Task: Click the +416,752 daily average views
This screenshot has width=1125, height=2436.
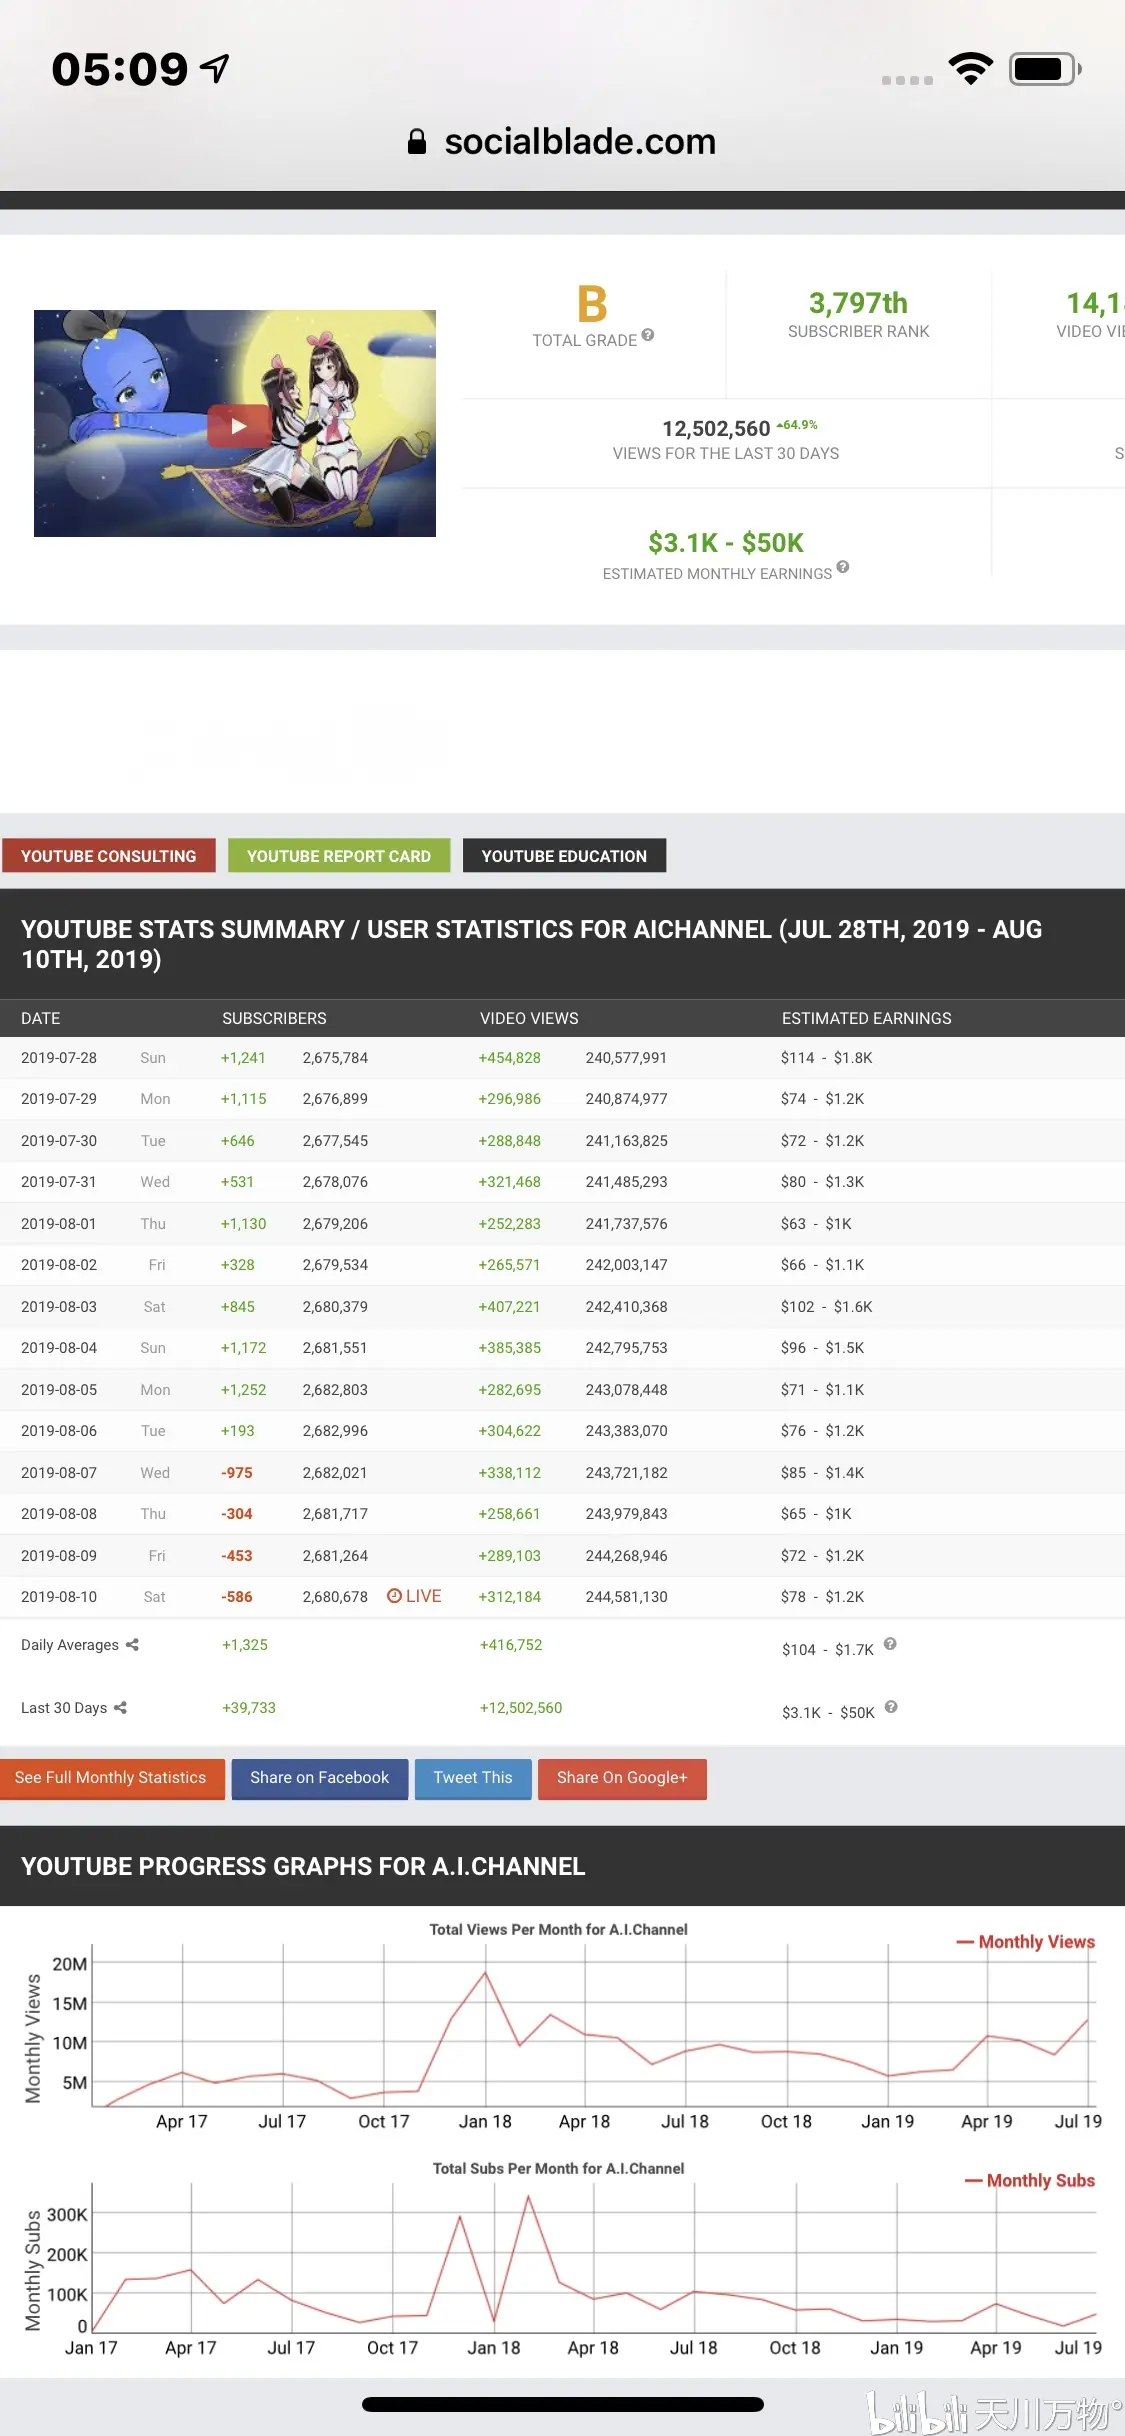Action: [x=511, y=1645]
